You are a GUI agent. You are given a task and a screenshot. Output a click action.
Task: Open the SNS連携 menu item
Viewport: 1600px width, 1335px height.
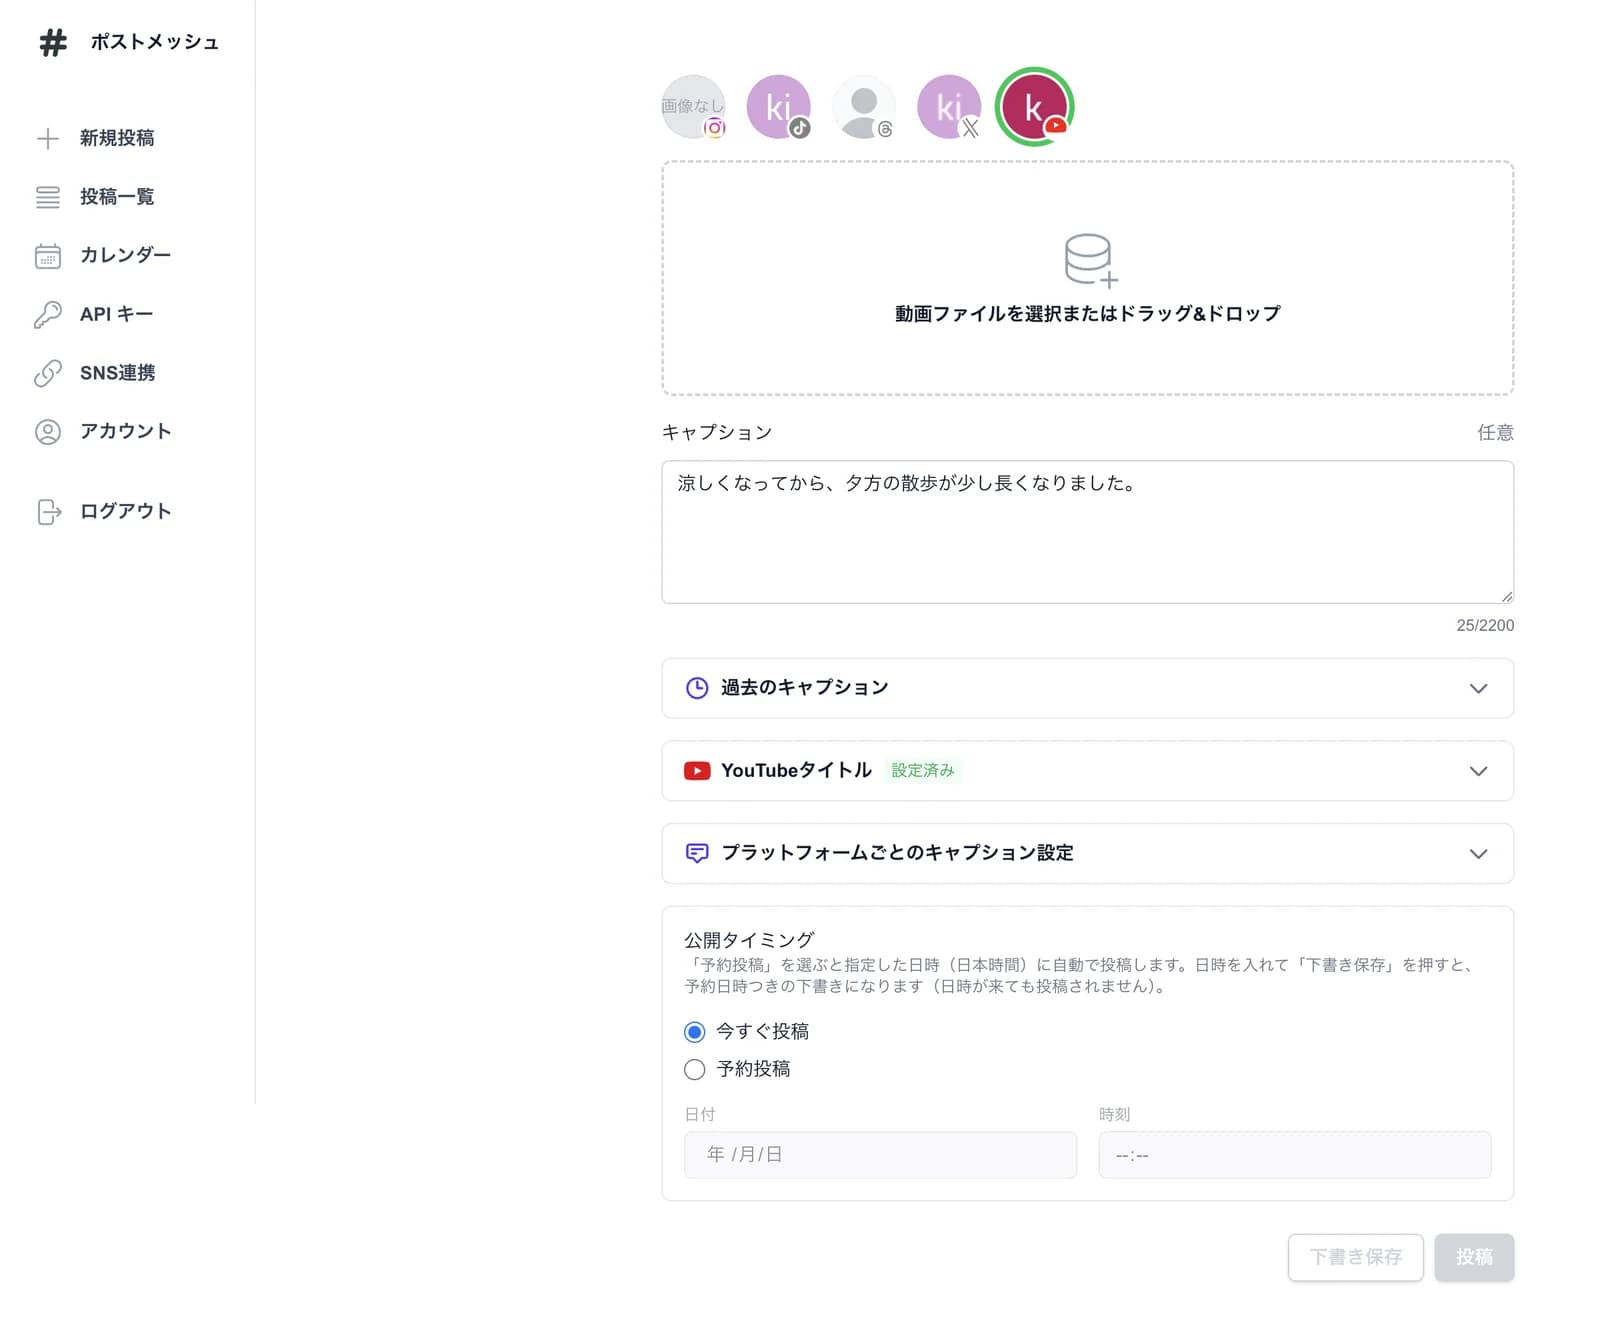[117, 373]
